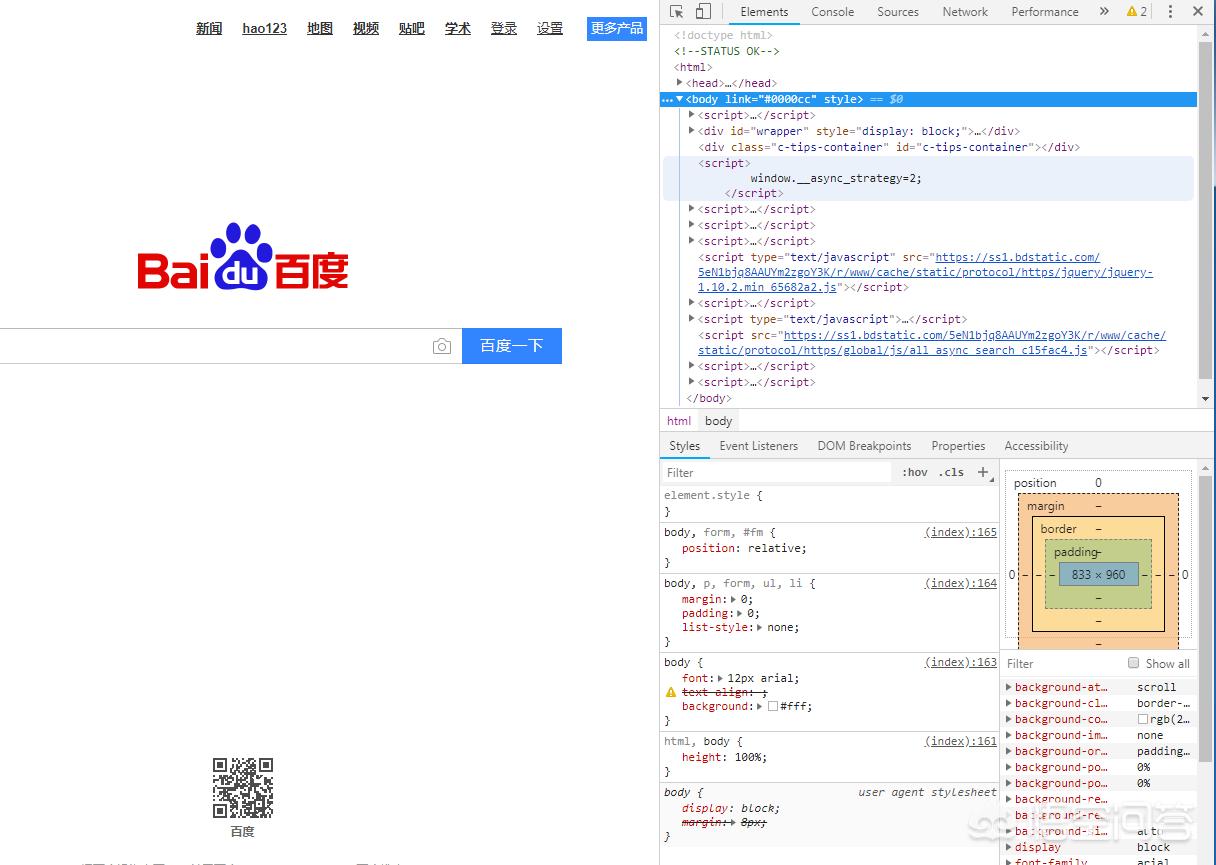1216x865 pixels.
Task: Open source link (index):164
Action: [x=960, y=583]
